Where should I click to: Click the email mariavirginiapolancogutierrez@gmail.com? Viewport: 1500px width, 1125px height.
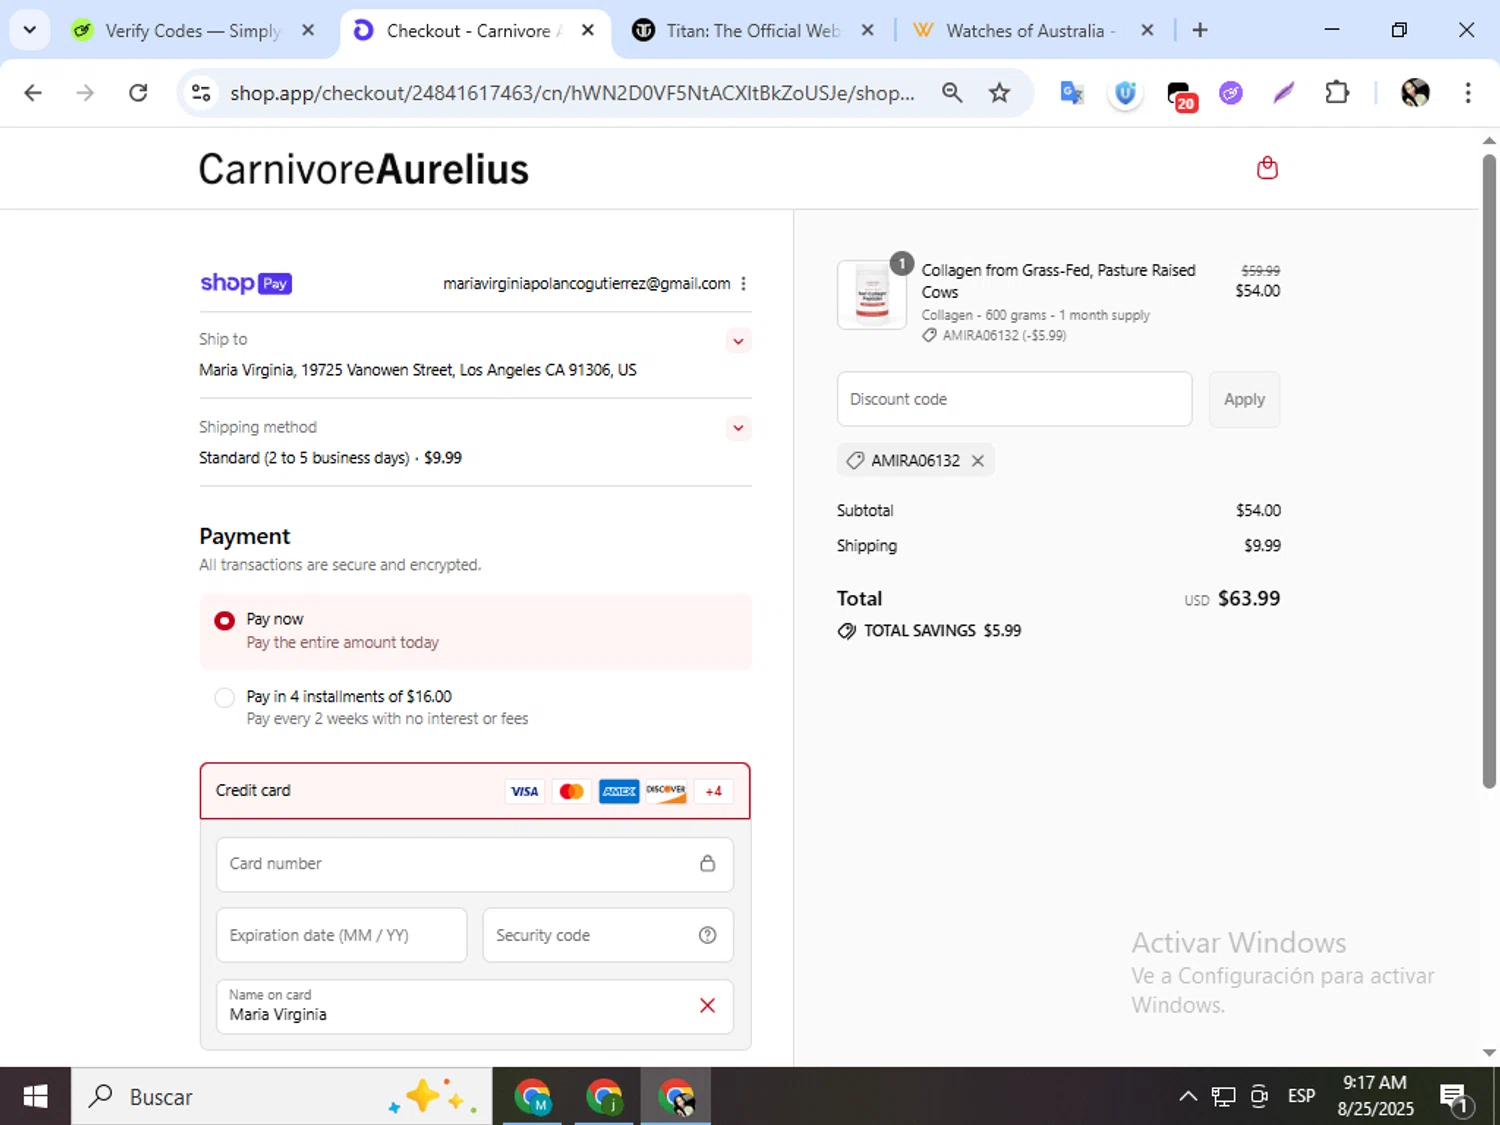[586, 284]
